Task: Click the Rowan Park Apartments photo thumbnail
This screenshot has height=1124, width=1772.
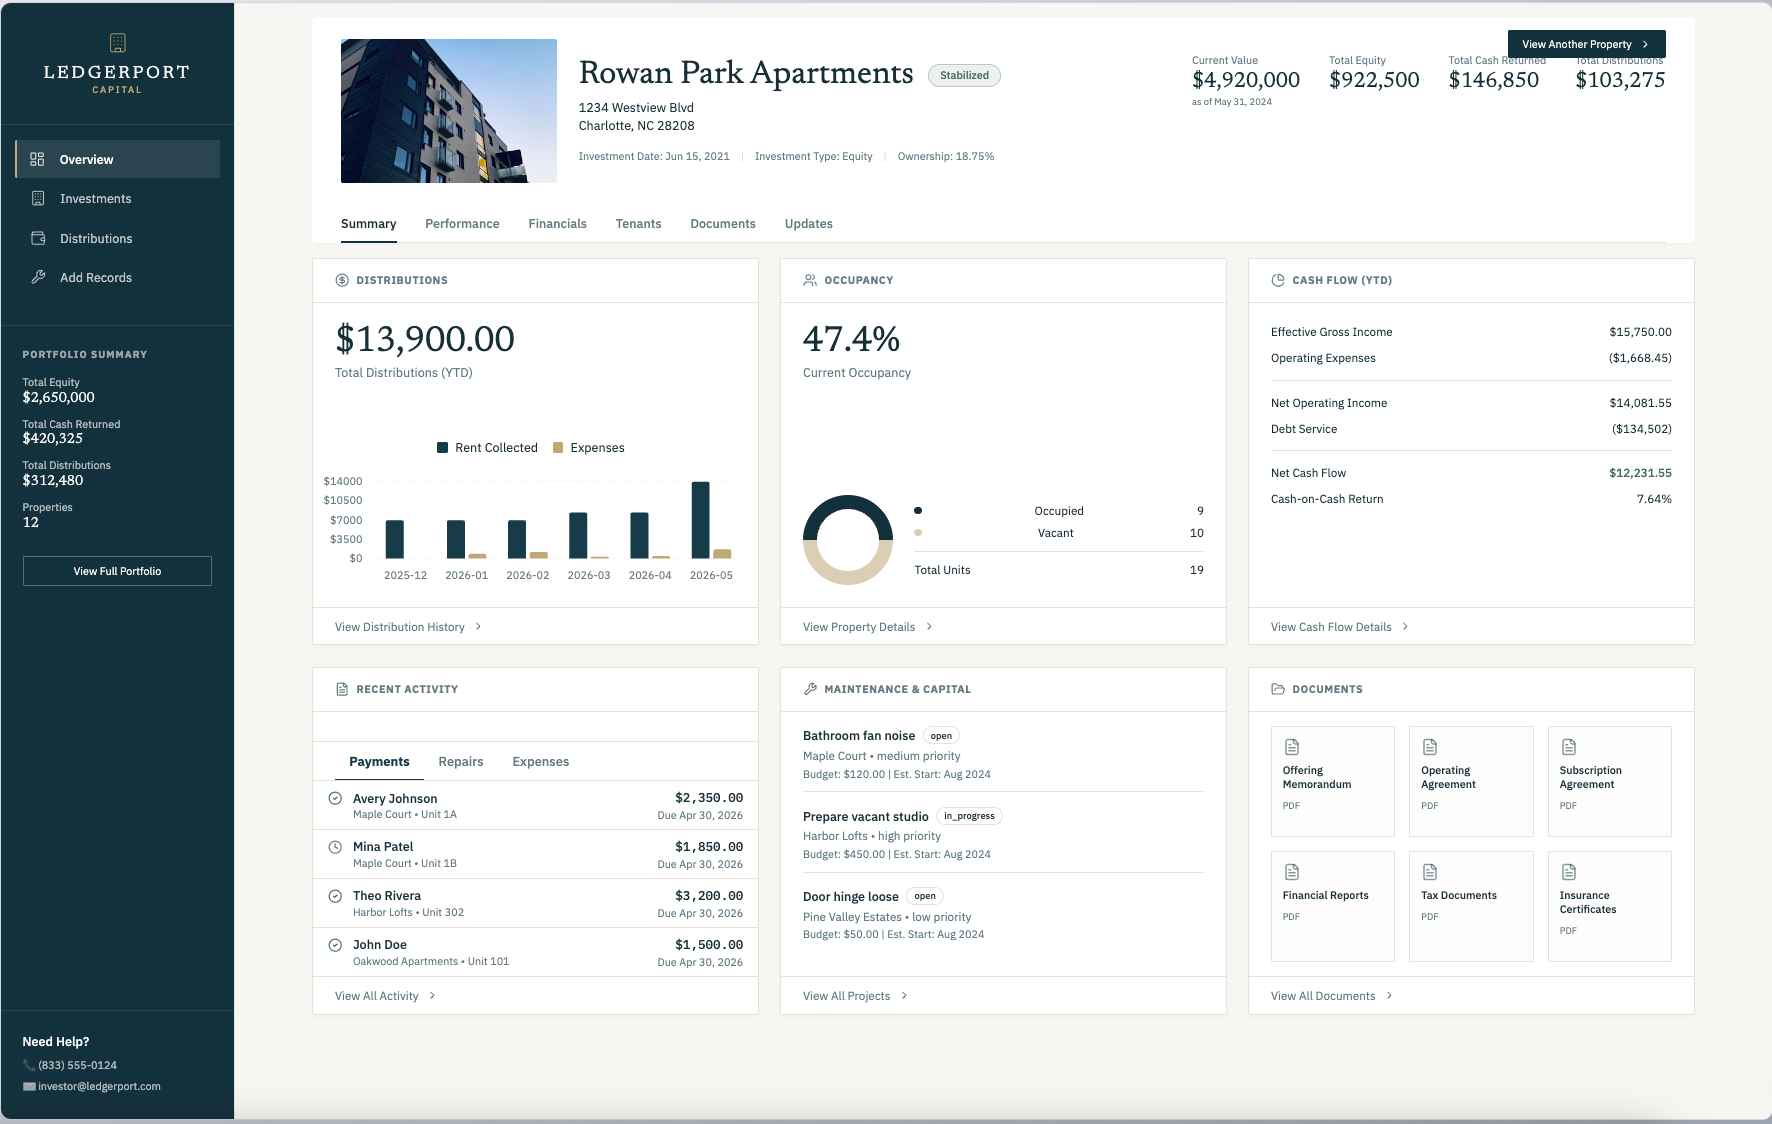Action: [x=449, y=111]
